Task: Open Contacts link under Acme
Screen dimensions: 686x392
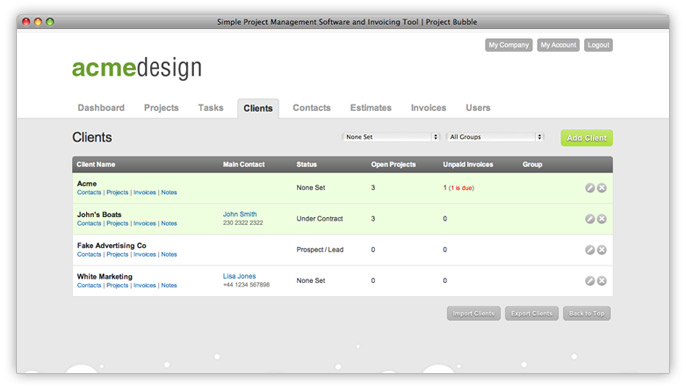Action: [89, 192]
